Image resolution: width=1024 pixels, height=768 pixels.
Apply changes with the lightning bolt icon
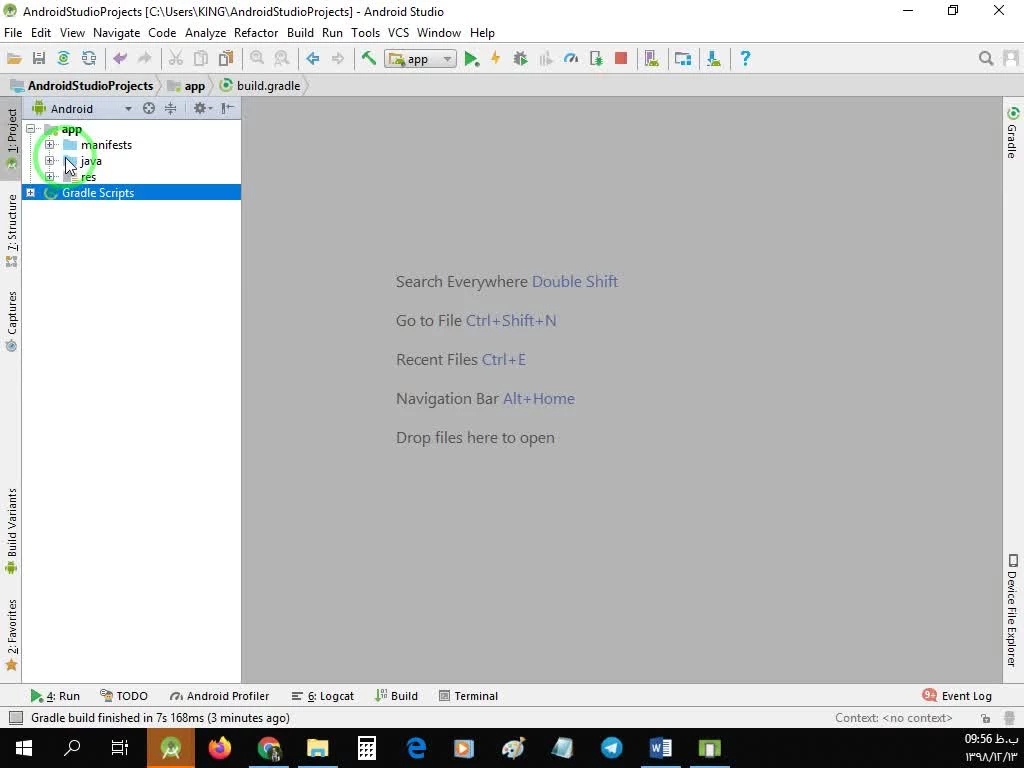pos(496,59)
